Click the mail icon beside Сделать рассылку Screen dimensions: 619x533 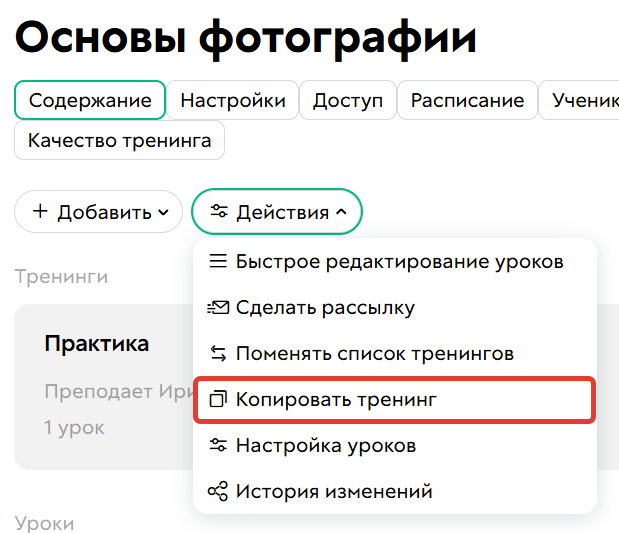tap(217, 308)
